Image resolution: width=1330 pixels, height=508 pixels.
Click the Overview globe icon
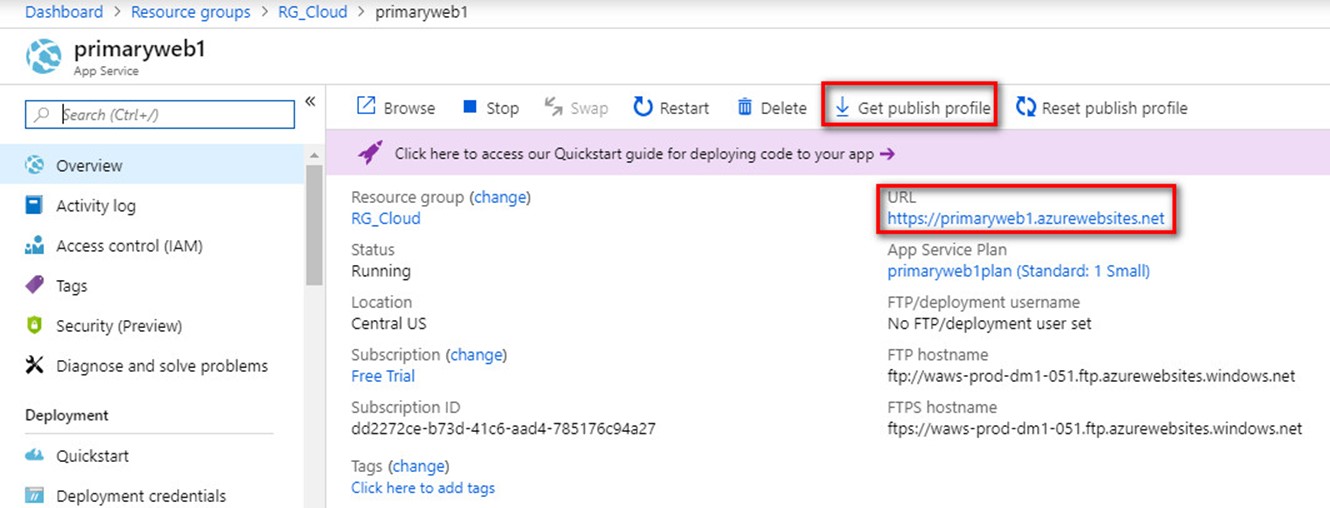pyautogui.click(x=35, y=165)
